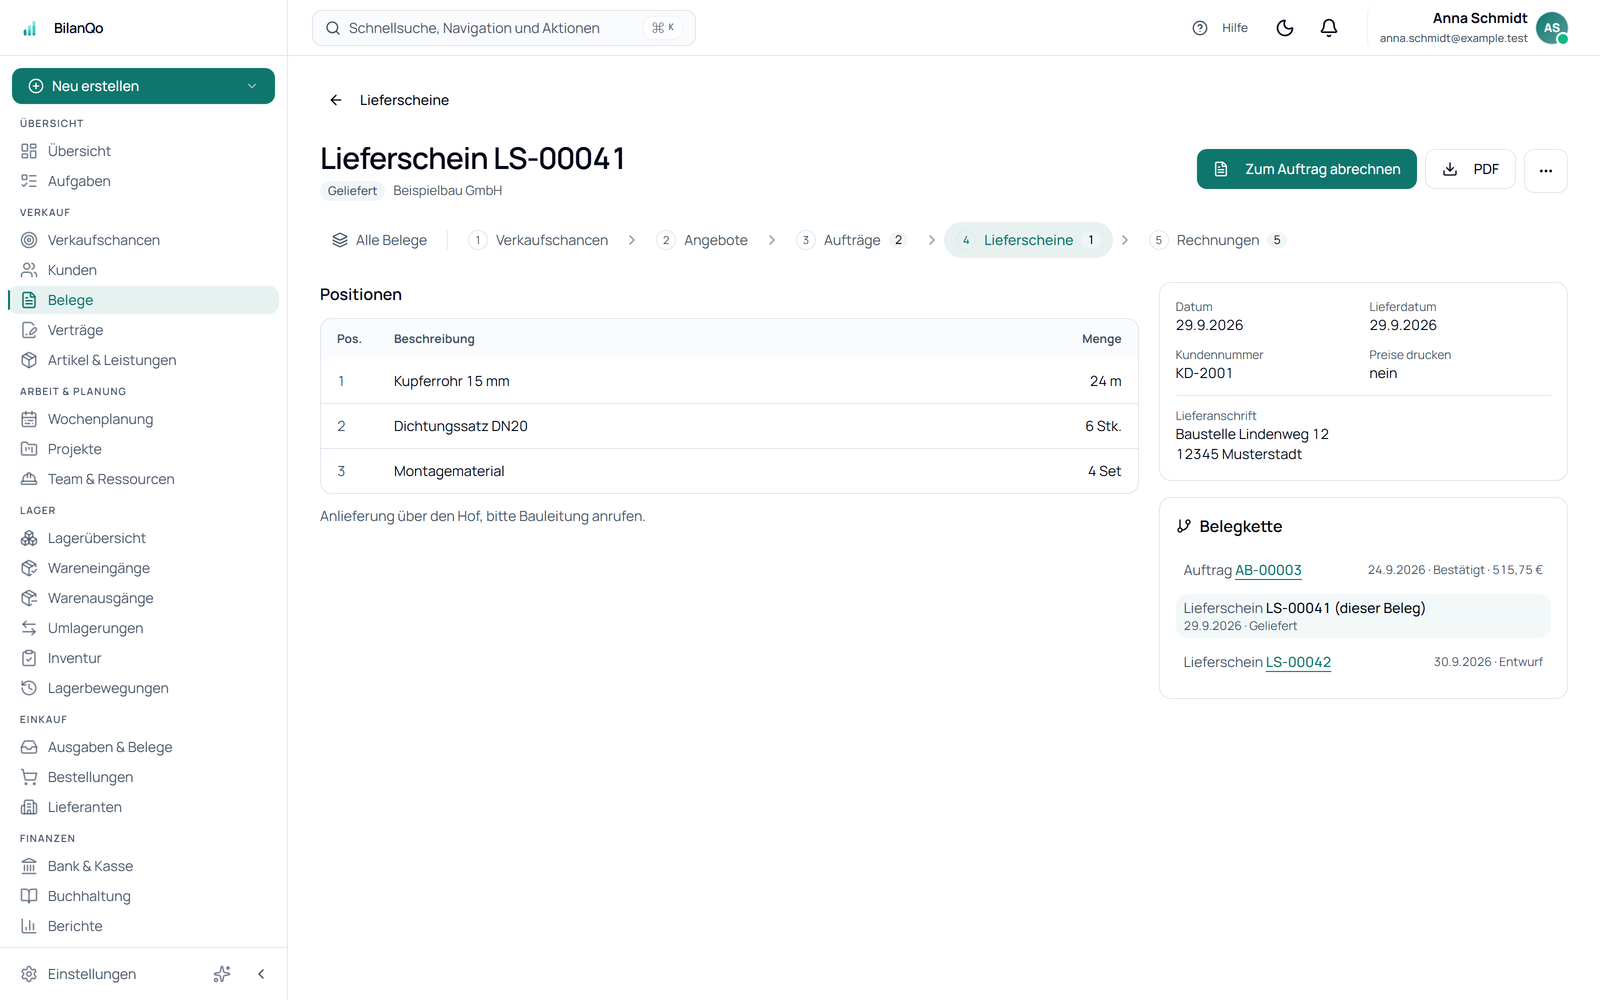Screen dimensions: 1600x1000
Task: Open Übersicht dashboard in sidebar
Action: click(x=143, y=151)
